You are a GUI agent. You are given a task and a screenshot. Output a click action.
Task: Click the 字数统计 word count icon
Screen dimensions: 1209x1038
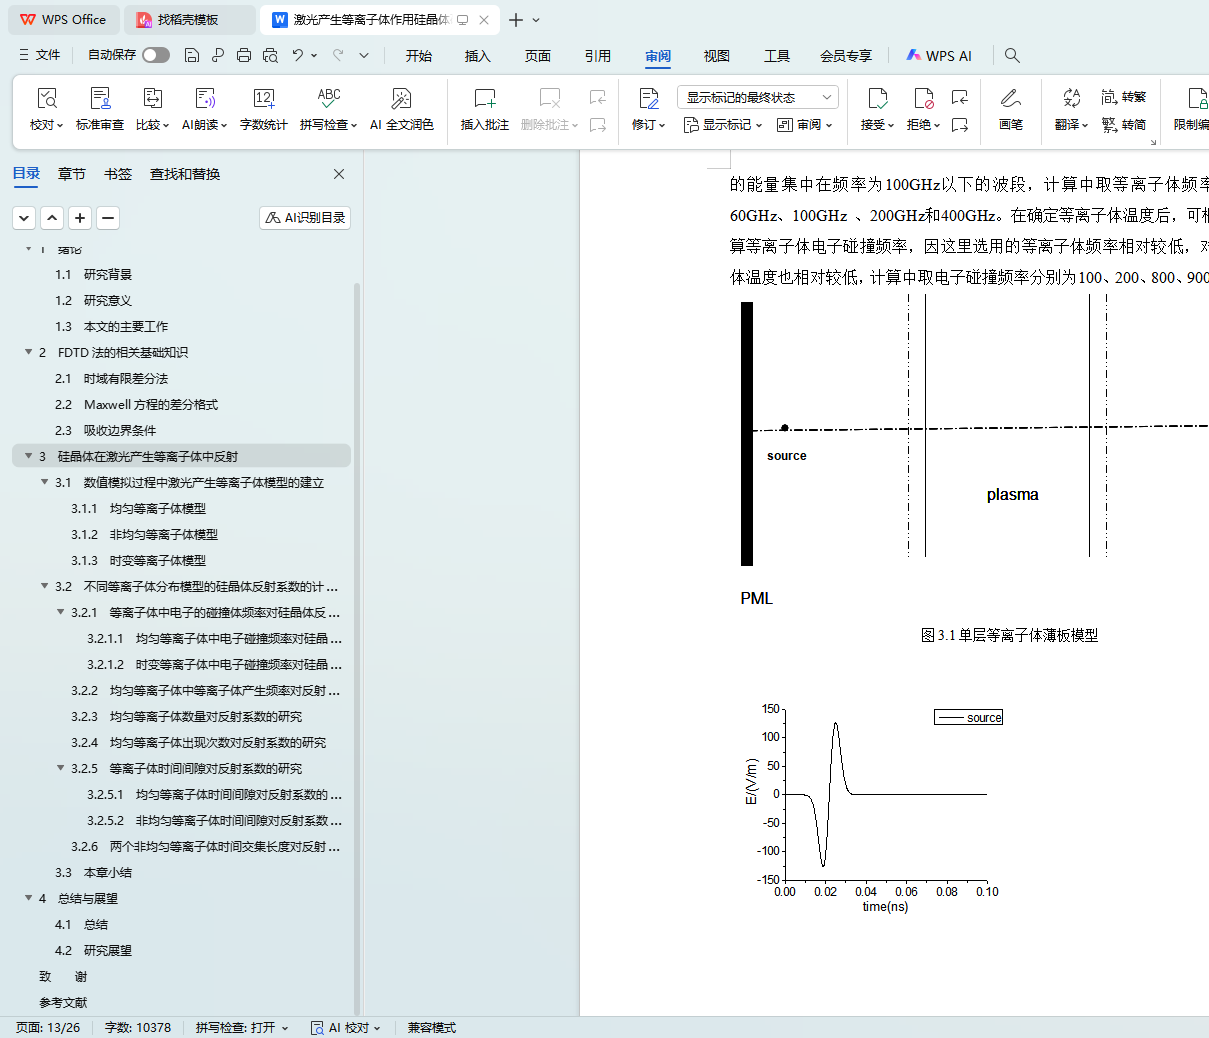263,99
